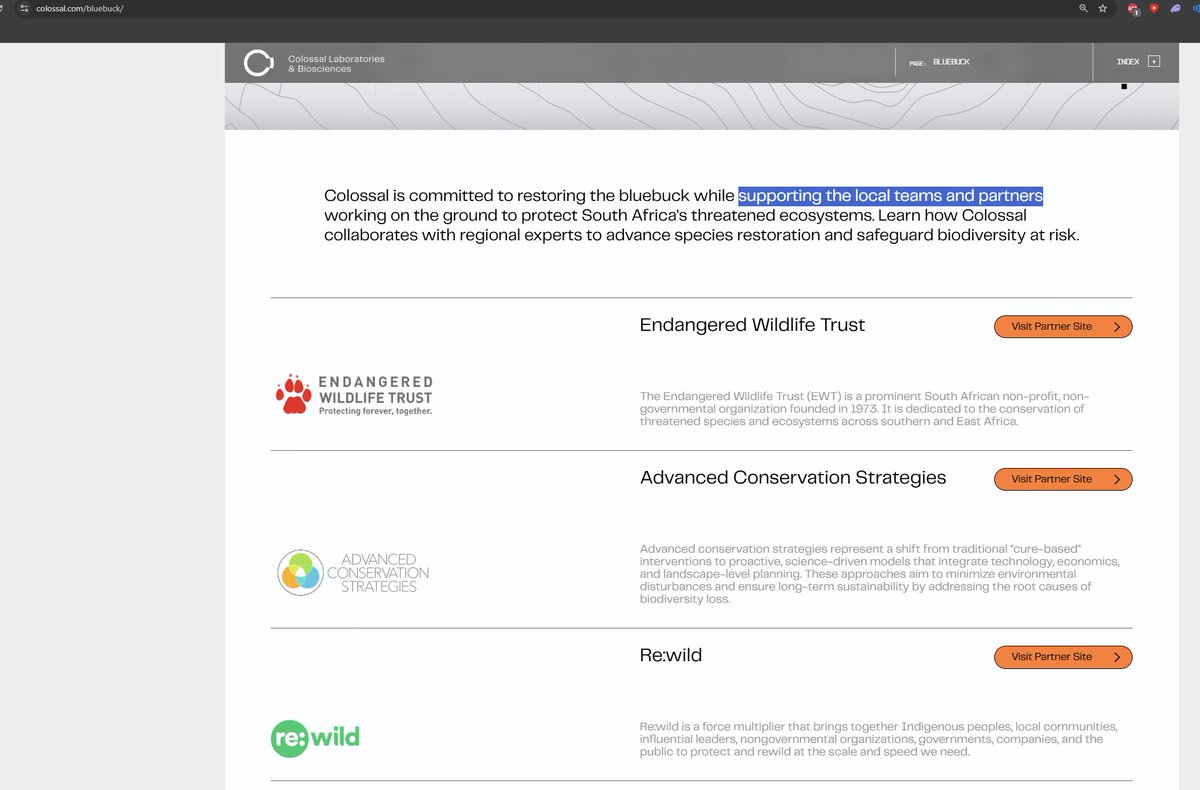1200x790 pixels.
Task: Click the Endangered Wildlife Trust heading
Action: tap(752, 325)
